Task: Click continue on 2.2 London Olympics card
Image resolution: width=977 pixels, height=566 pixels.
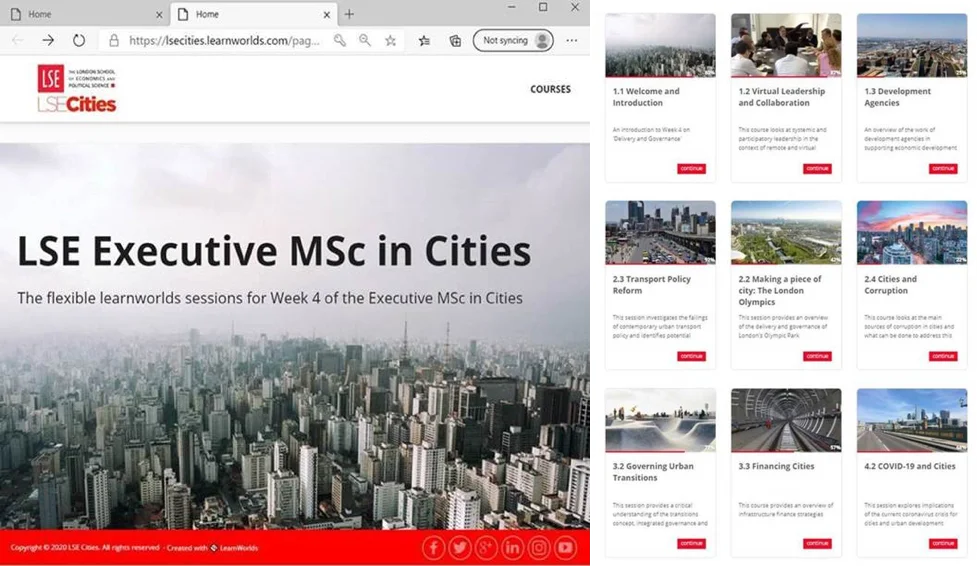Action: [x=817, y=356]
